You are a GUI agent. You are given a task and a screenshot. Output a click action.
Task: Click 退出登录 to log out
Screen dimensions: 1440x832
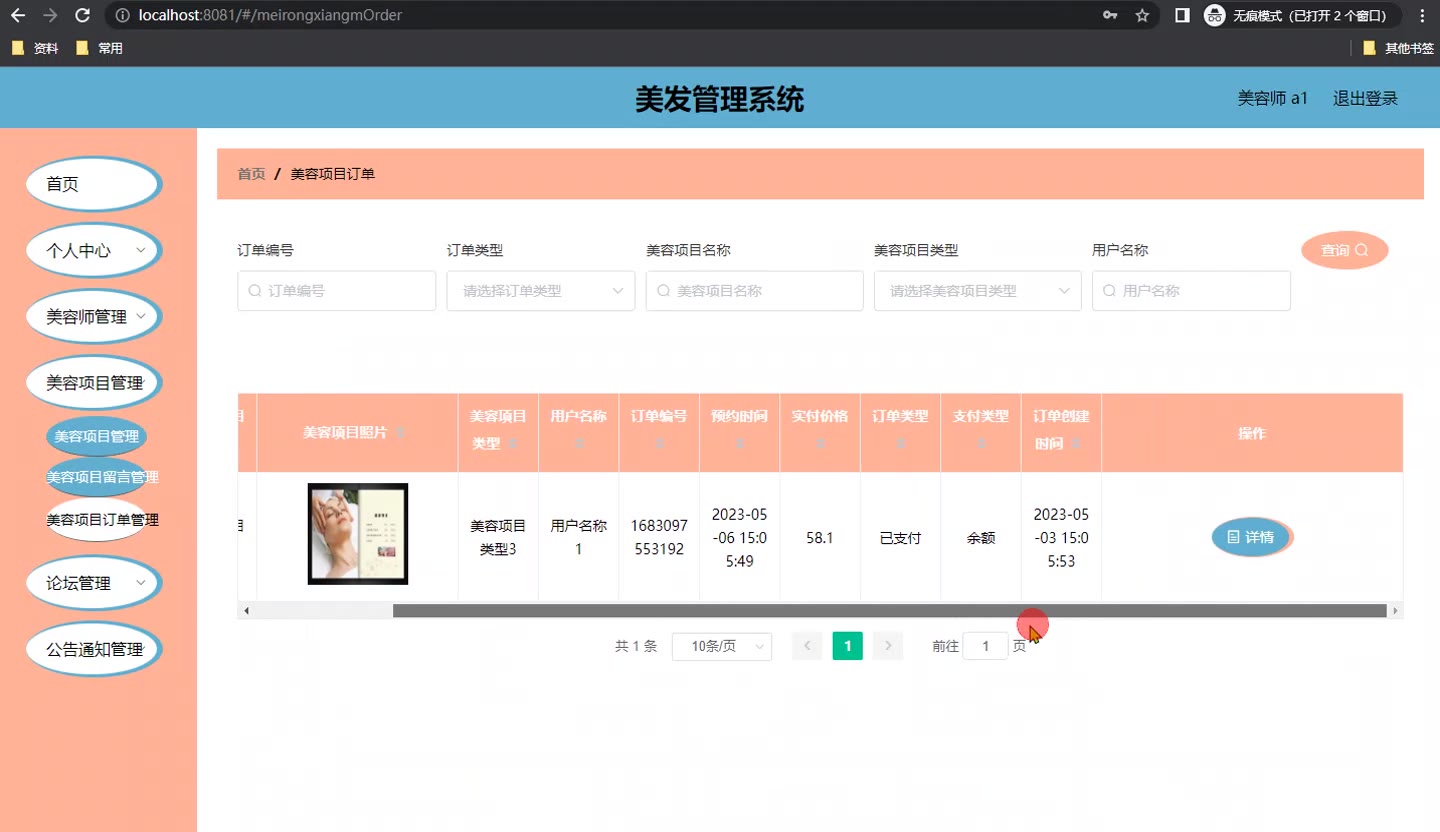(1365, 98)
